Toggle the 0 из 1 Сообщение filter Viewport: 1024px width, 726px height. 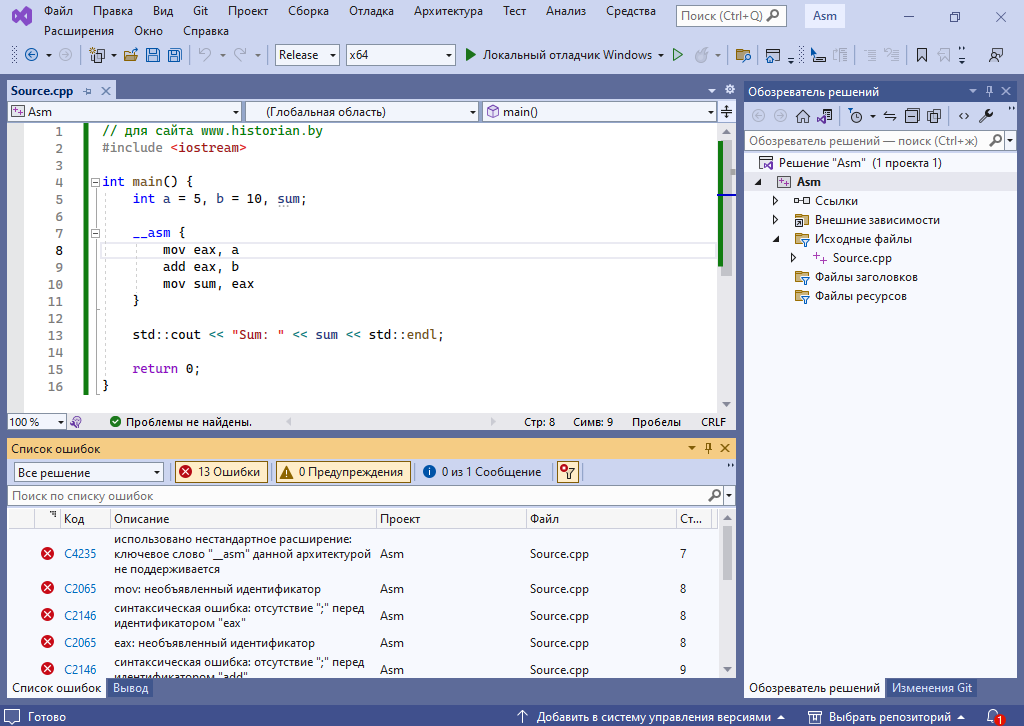[482, 472]
